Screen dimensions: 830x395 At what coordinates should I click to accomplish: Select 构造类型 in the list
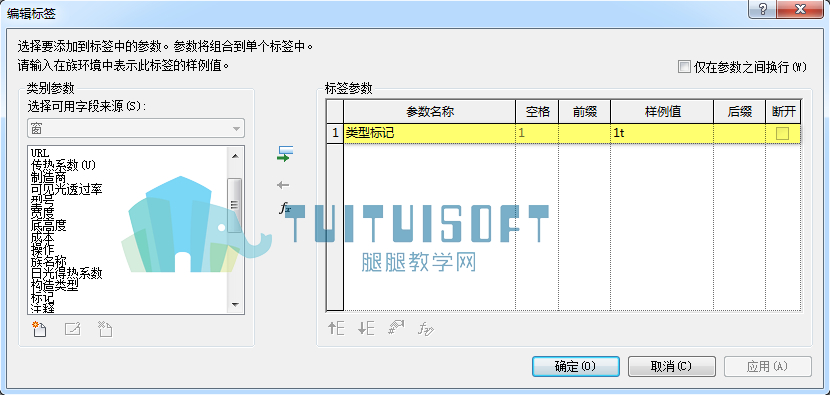point(55,286)
